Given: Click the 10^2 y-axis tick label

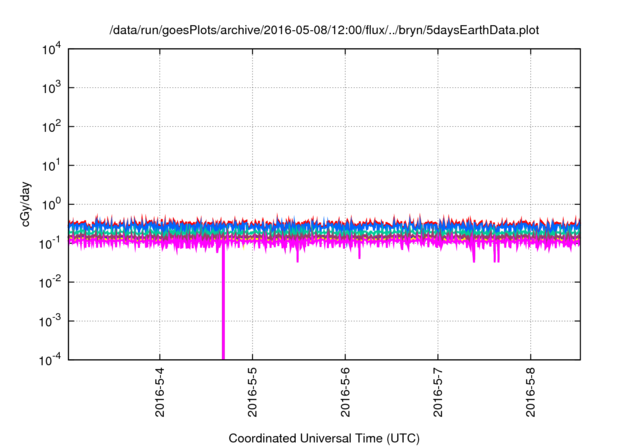Looking at the screenshot, I should pyautogui.click(x=51, y=127).
